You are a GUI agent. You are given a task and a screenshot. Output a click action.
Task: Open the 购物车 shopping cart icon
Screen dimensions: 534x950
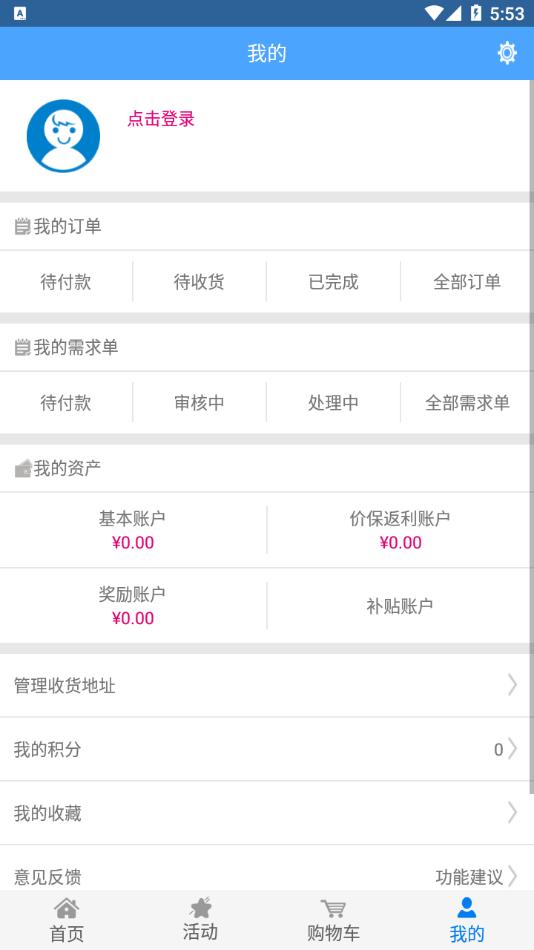333,908
